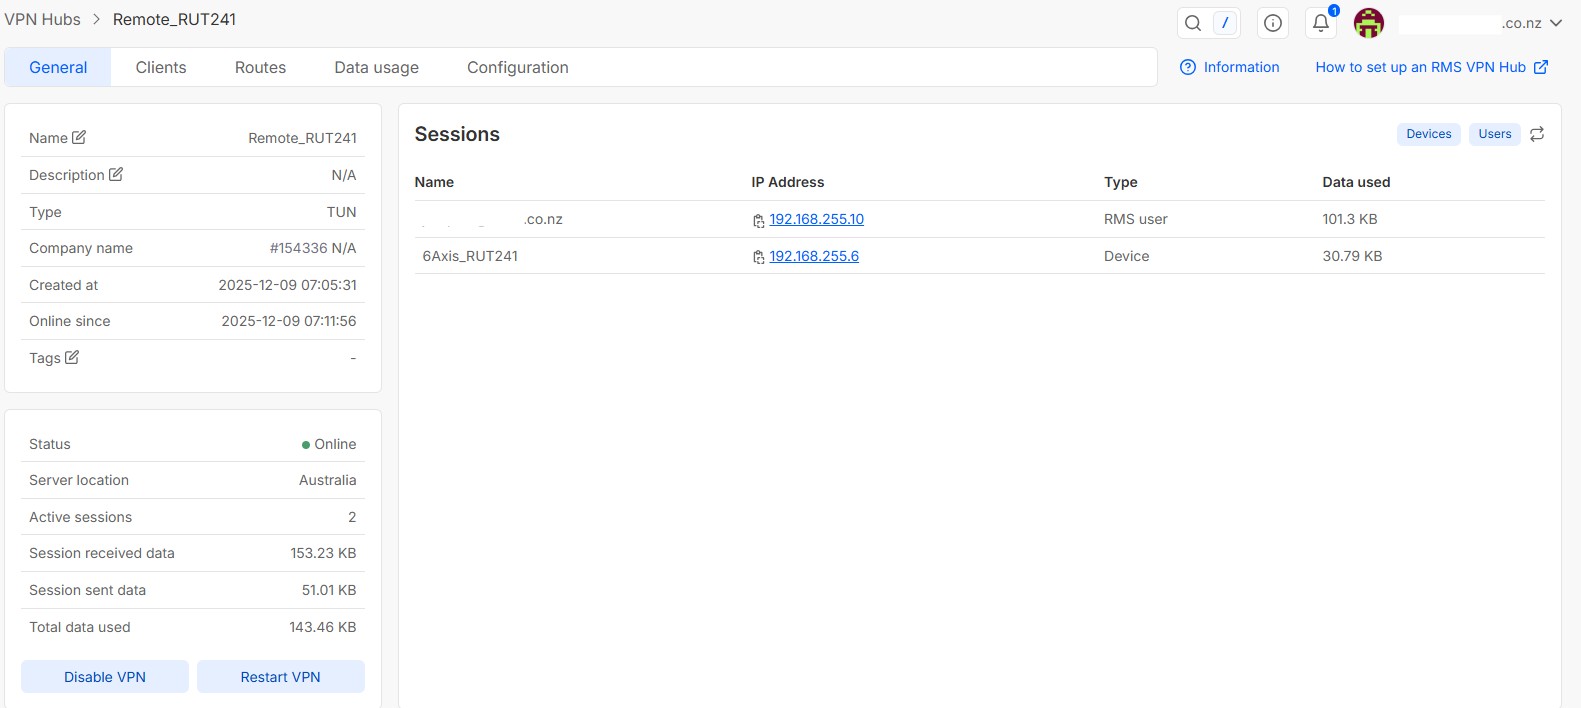The width and height of the screenshot is (1581, 708).
Task: Copy IP address 192.168.255.6 icon
Action: pos(759,257)
